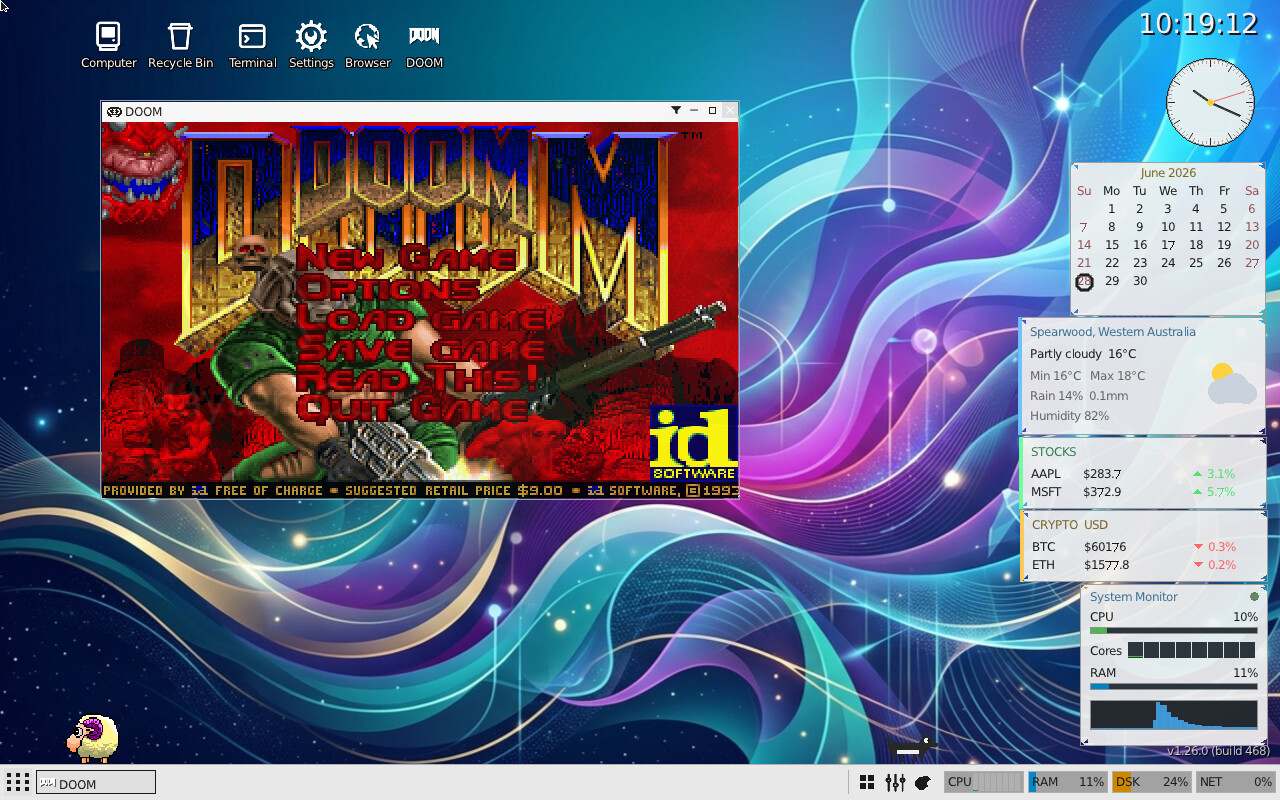Click the DSK 24% meter in taskbar
Viewport: 1280px width, 800px height.
coord(1151,782)
